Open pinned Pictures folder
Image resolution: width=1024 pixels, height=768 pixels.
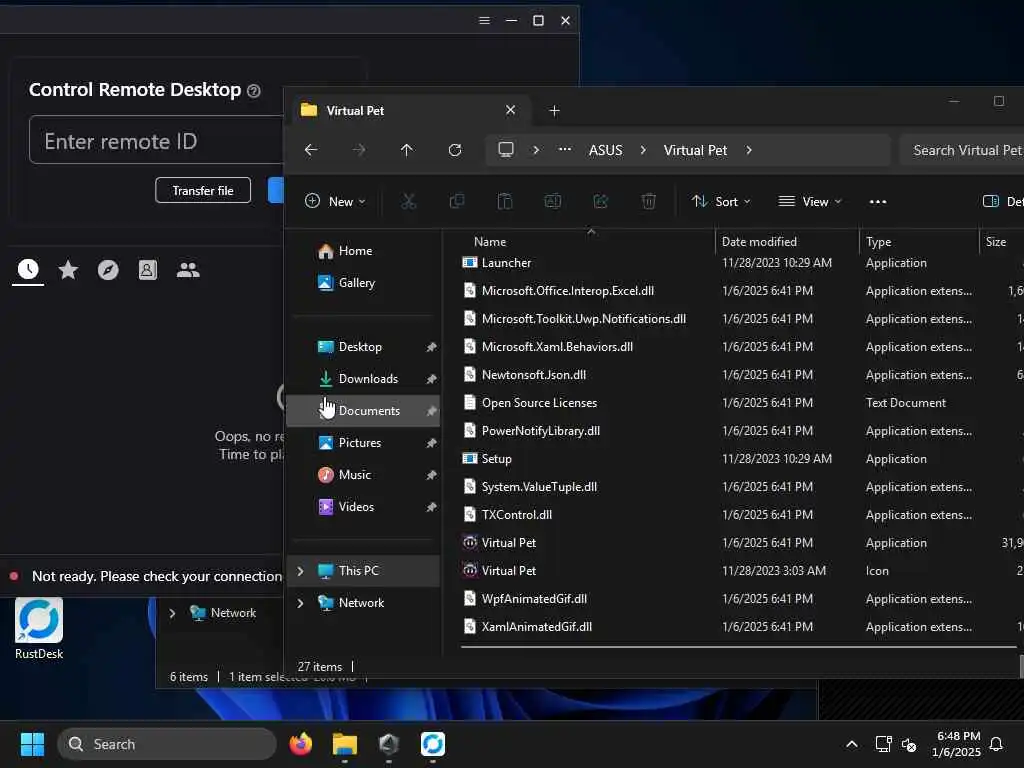tap(362, 443)
